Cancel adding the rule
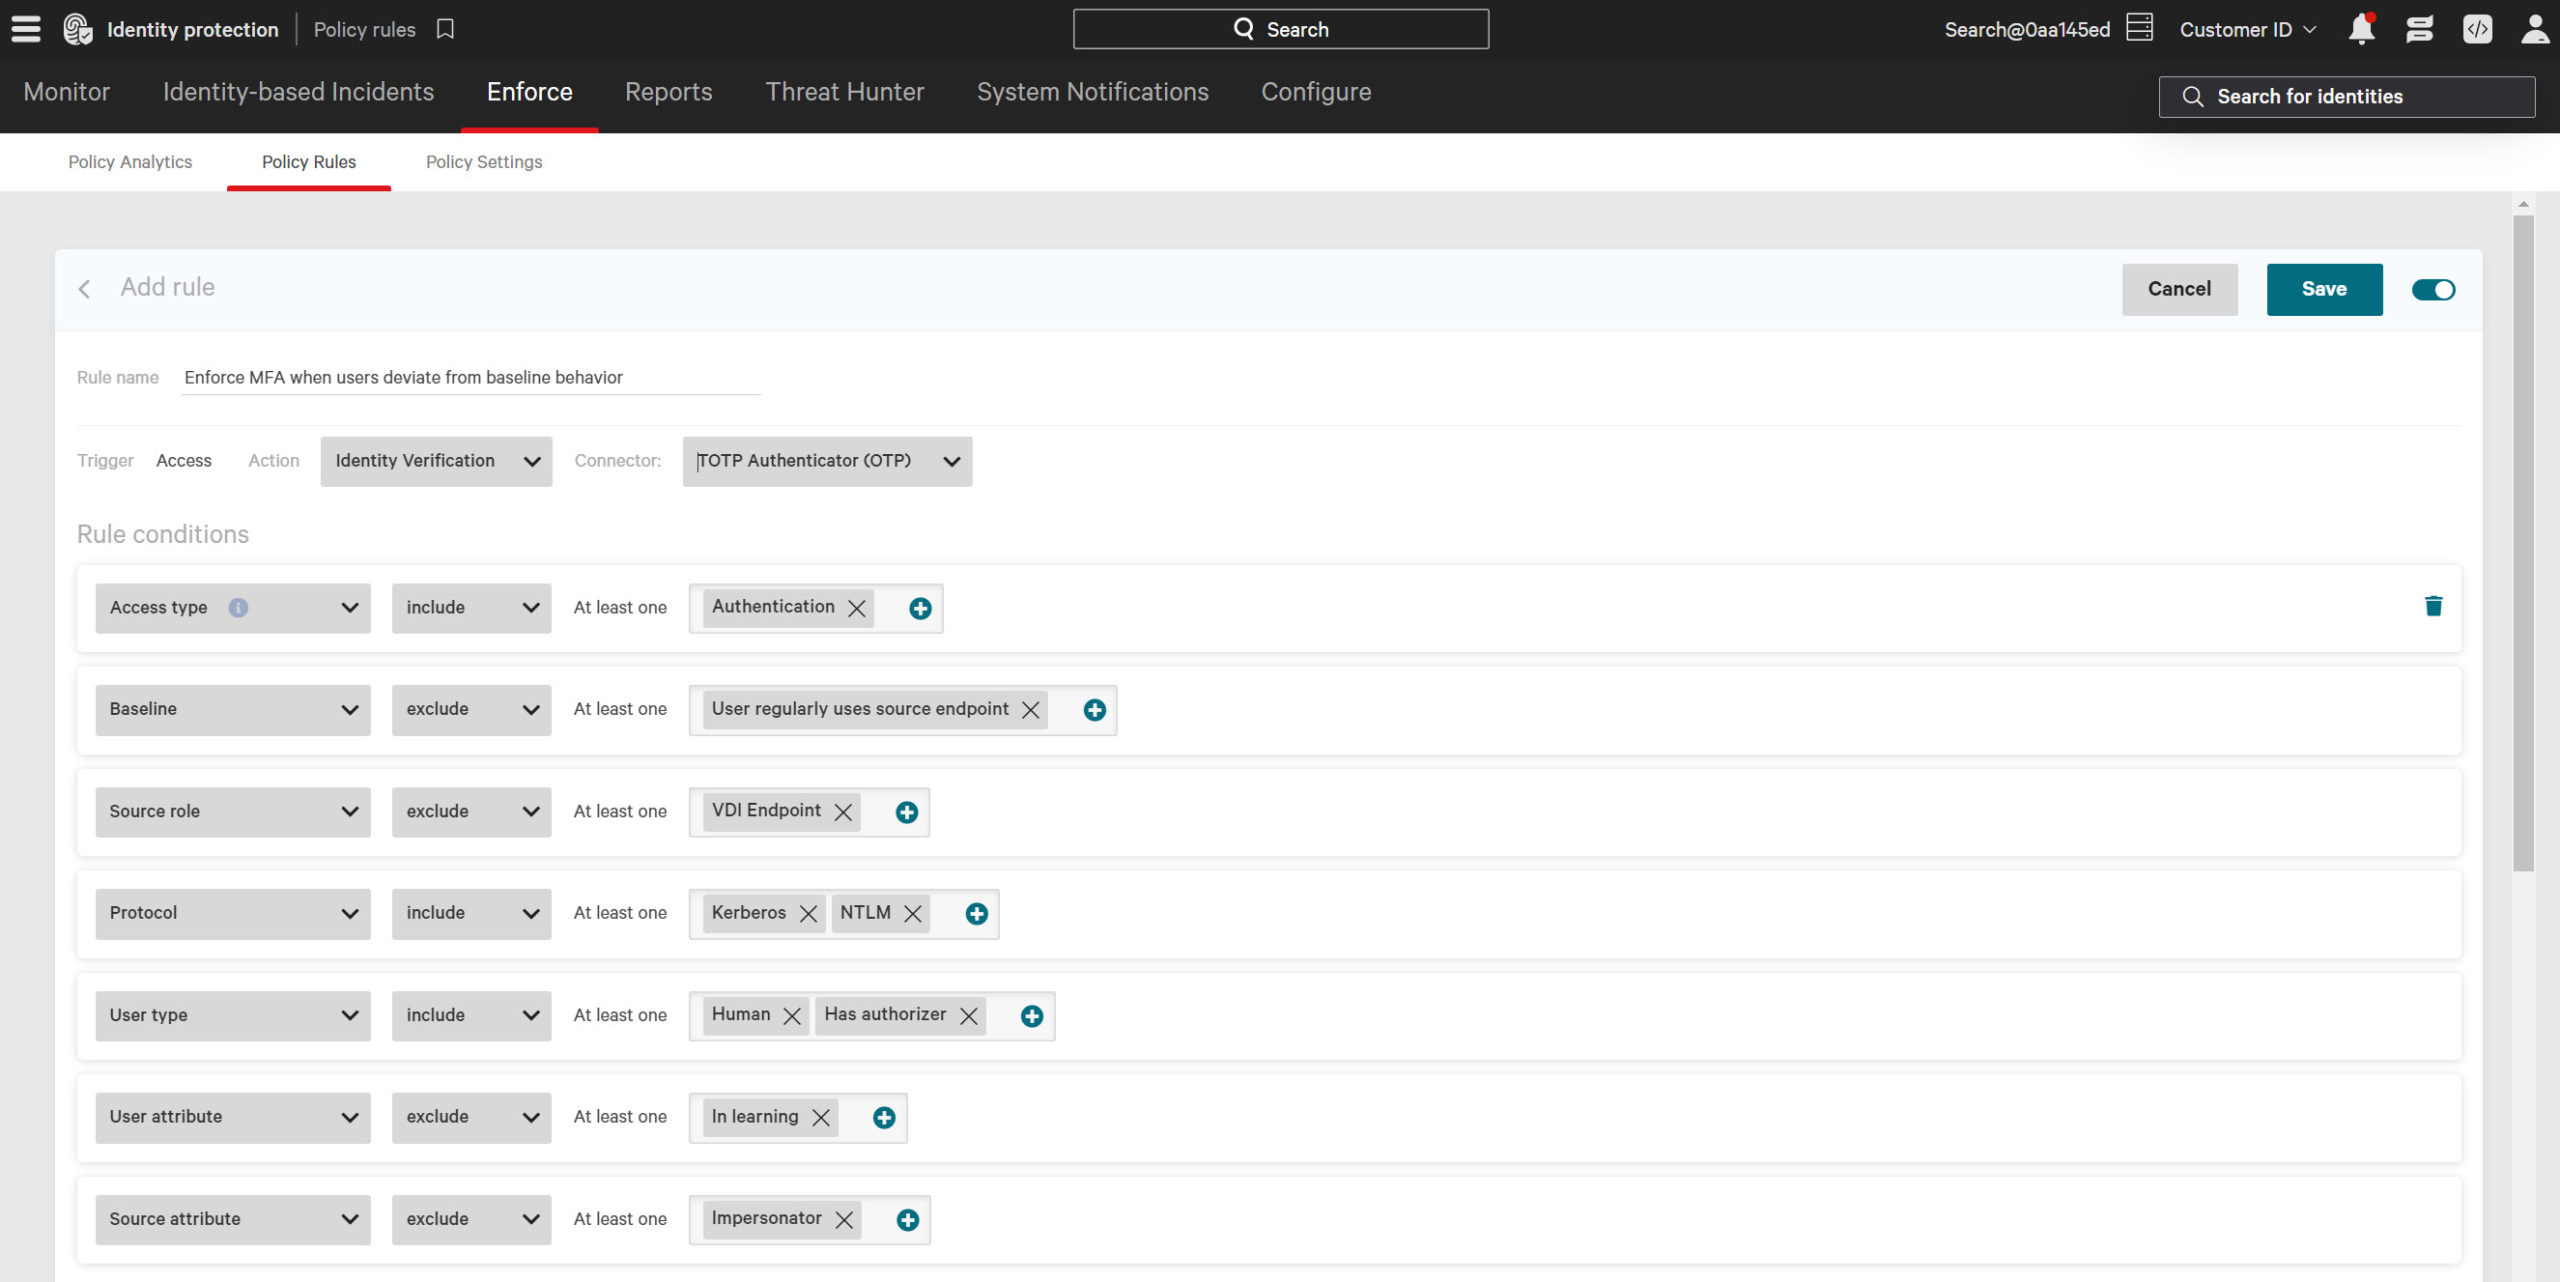2560x1282 pixels. coord(2179,289)
